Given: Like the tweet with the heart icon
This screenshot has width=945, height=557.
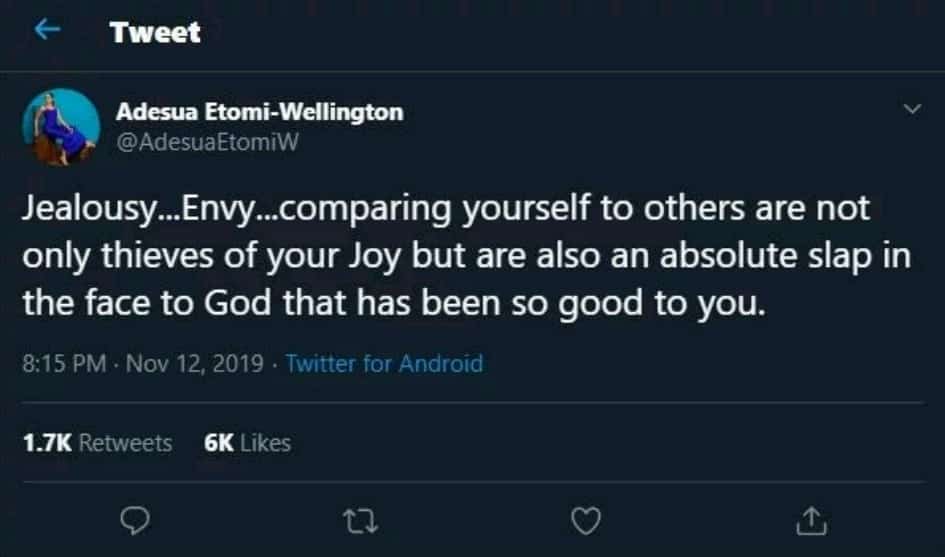Looking at the screenshot, I should (x=587, y=520).
